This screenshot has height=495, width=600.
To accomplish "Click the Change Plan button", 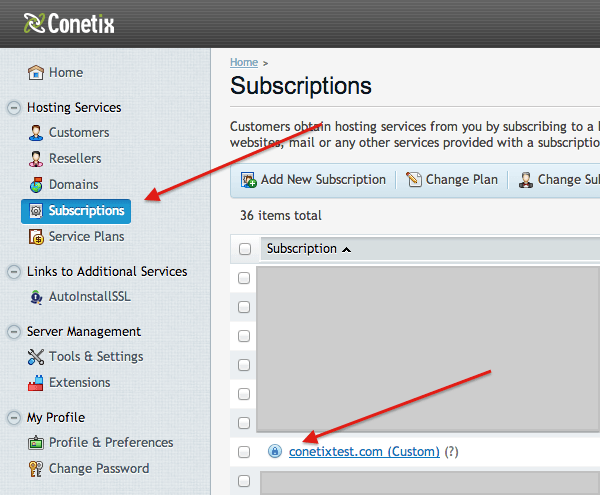I will pos(452,179).
